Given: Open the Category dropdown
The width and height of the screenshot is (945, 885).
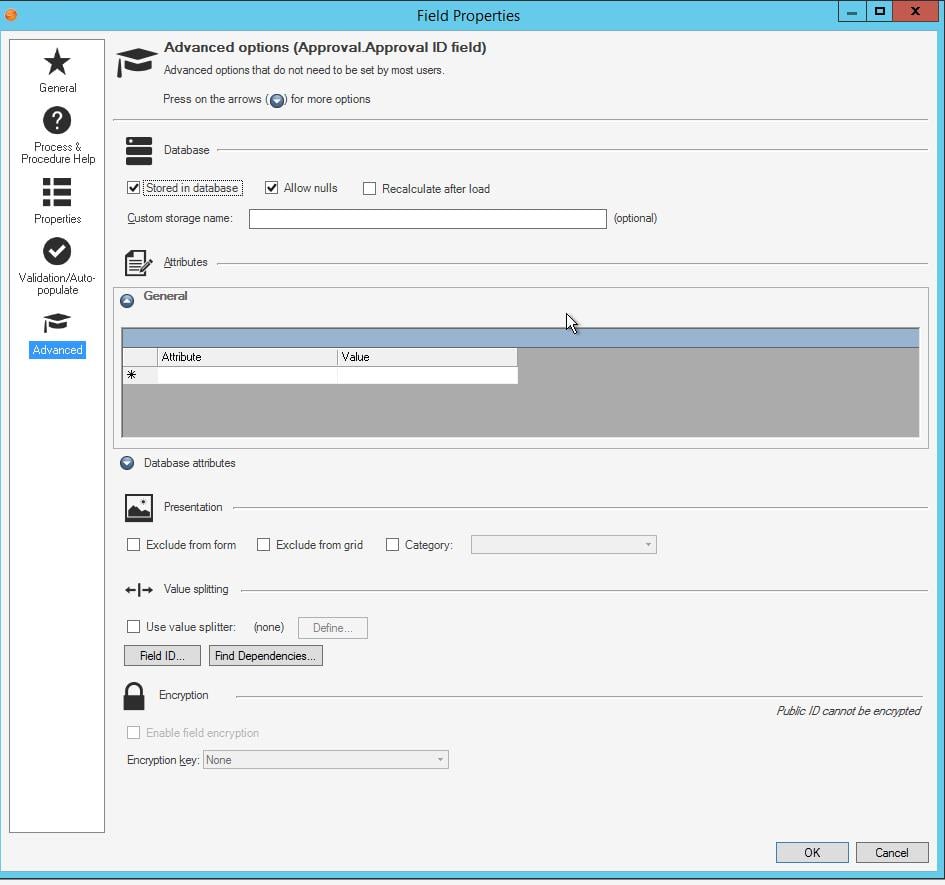Looking at the screenshot, I should (x=650, y=544).
